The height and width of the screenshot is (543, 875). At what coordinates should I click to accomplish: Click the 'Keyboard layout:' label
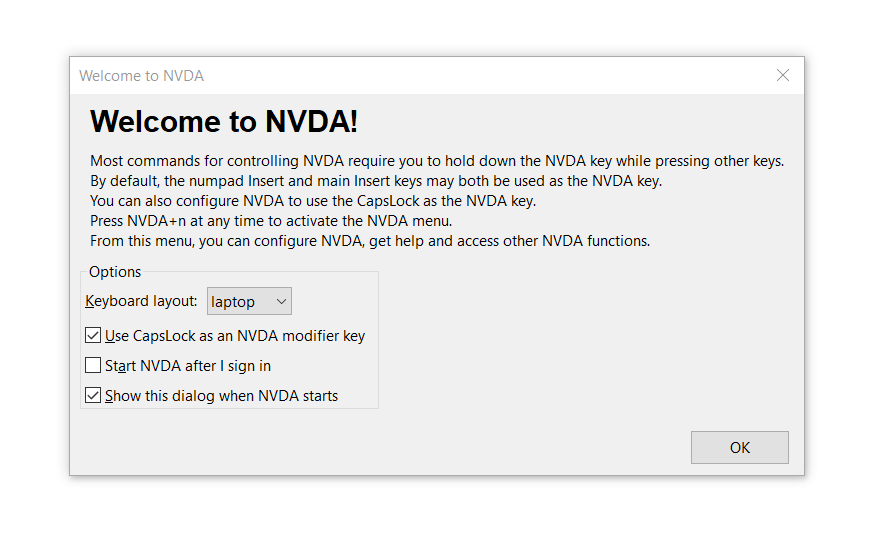tap(141, 301)
